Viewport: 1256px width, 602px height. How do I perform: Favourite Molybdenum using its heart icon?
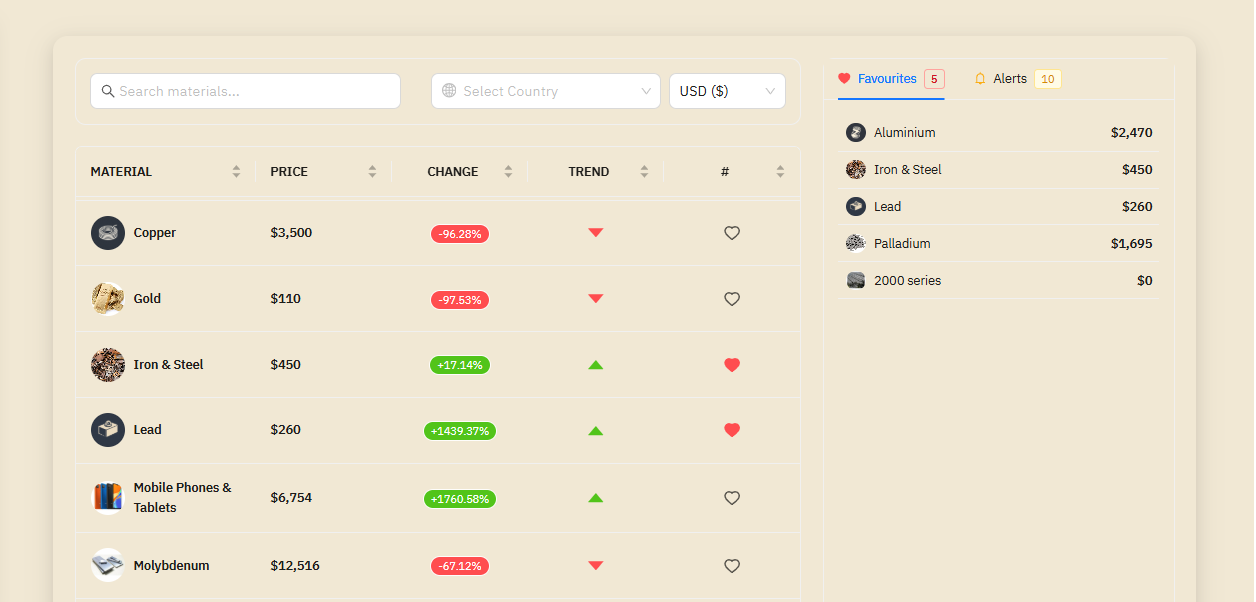[x=732, y=566]
